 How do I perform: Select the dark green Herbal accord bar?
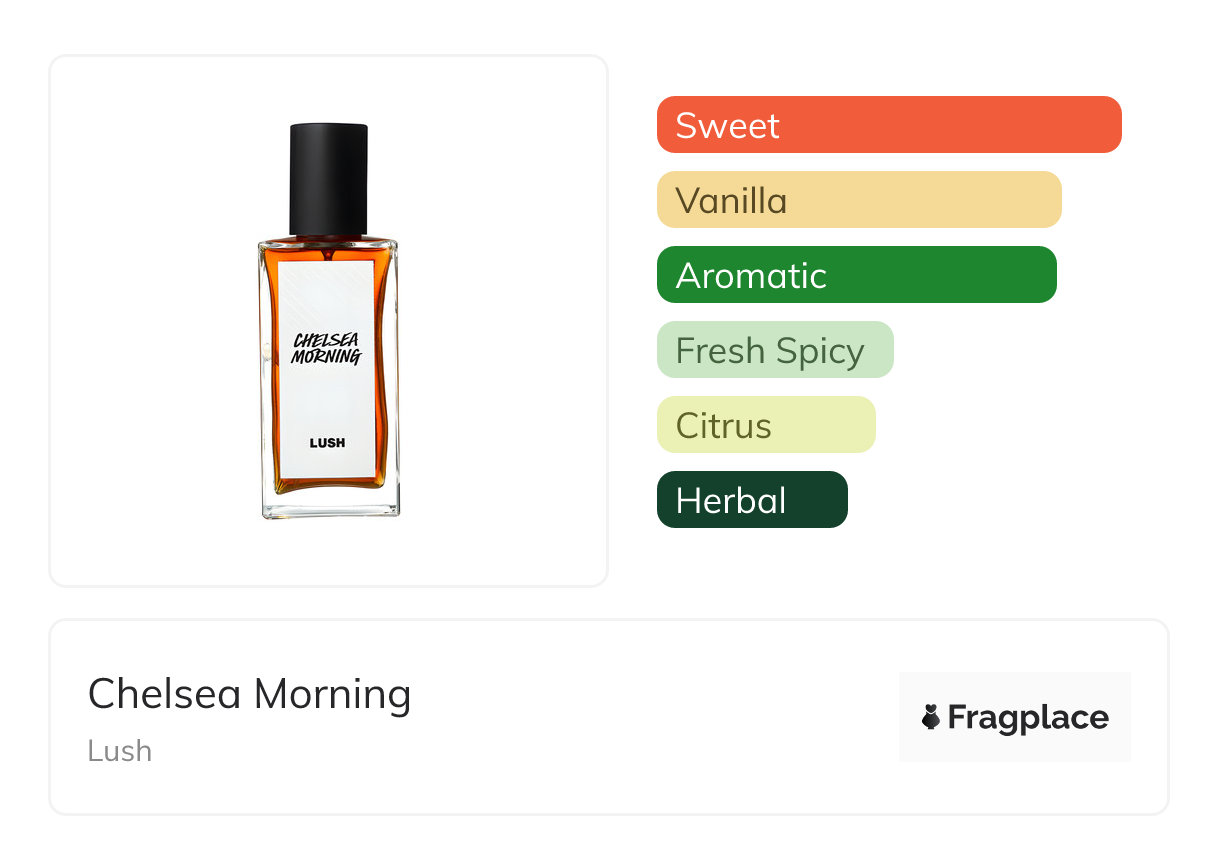[751, 500]
